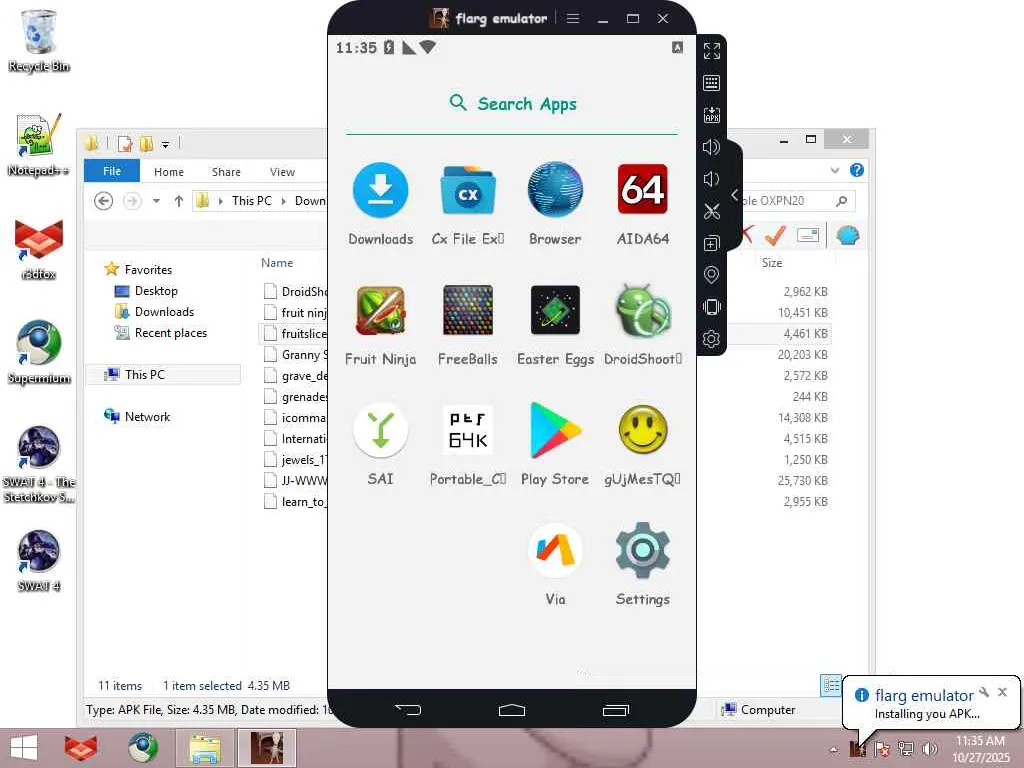Sort files by Size column header

(771, 263)
